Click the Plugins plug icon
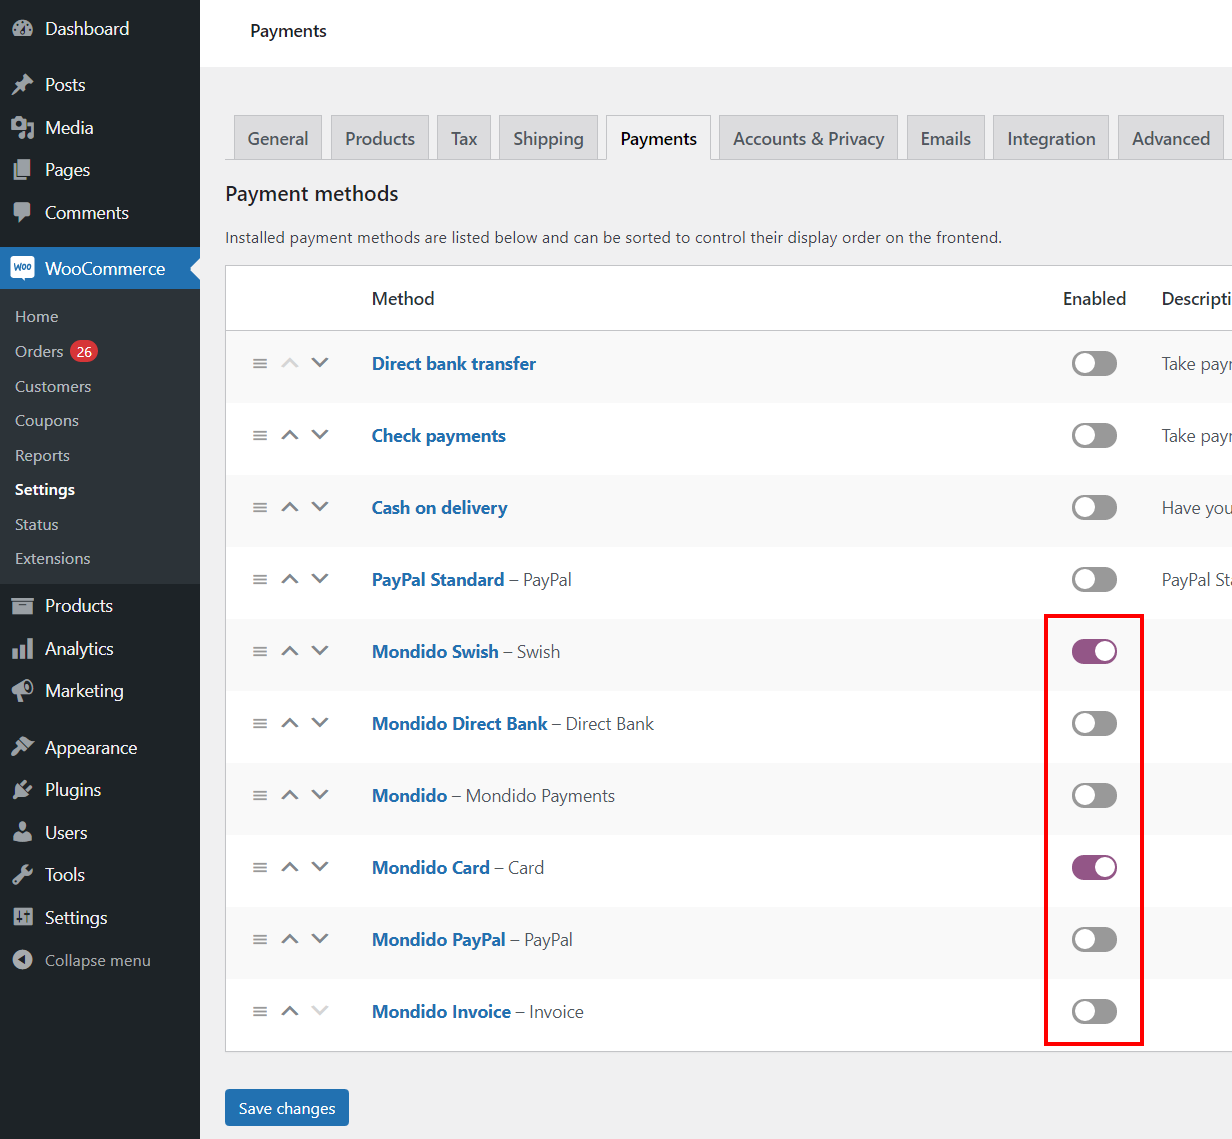Image resolution: width=1232 pixels, height=1139 pixels. pos(22,790)
